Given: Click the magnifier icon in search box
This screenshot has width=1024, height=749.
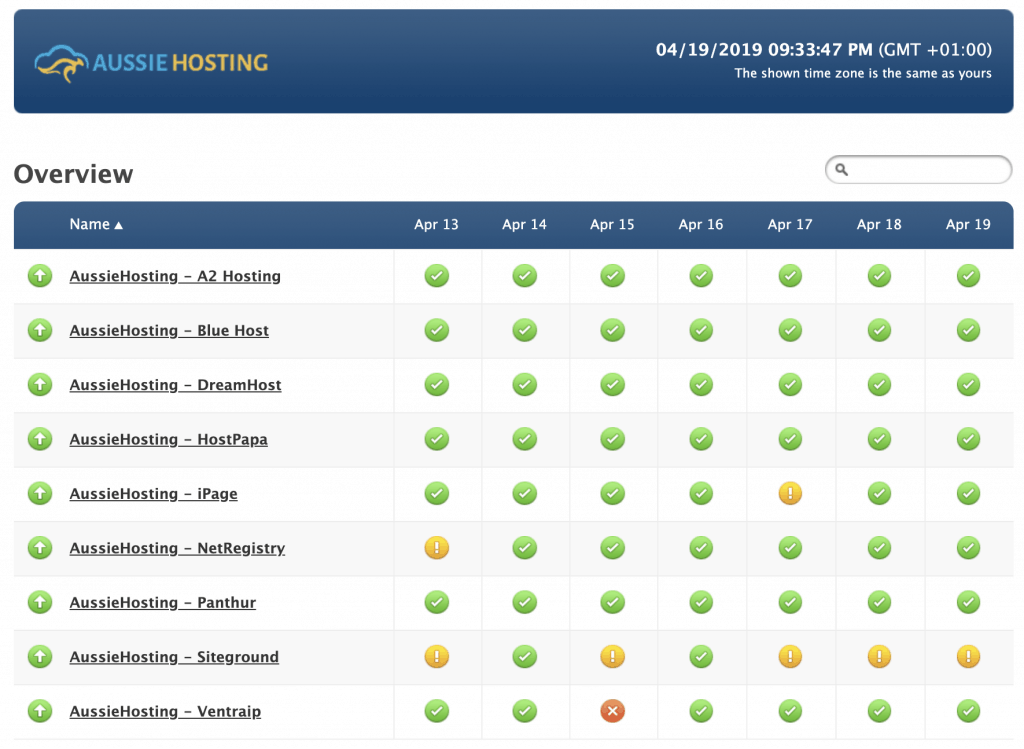Looking at the screenshot, I should pyautogui.click(x=842, y=170).
